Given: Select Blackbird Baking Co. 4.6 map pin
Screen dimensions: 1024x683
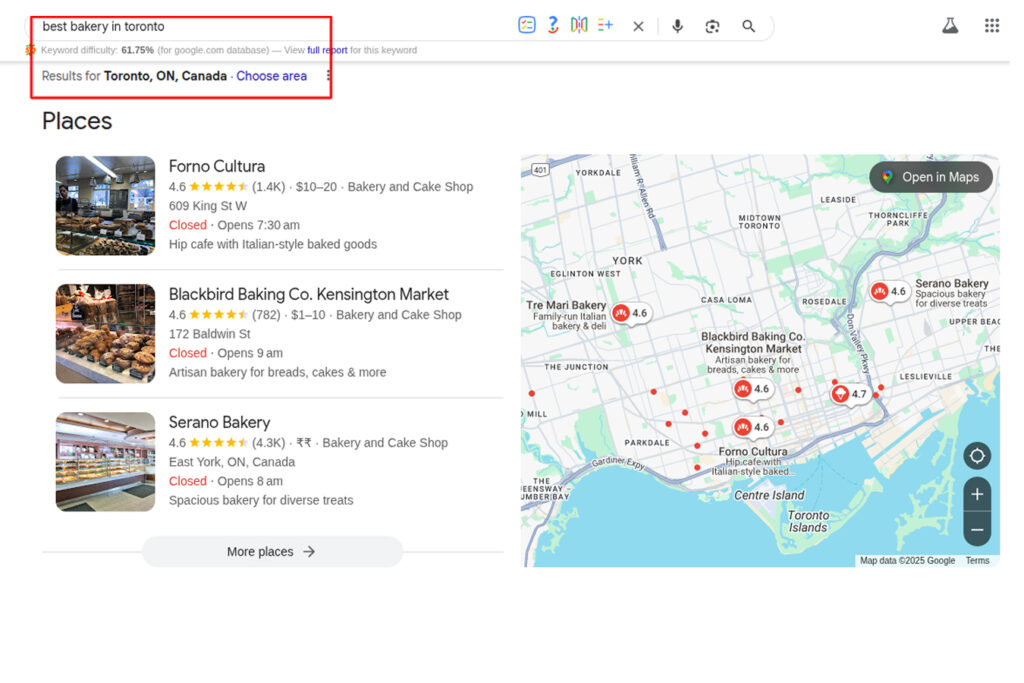Looking at the screenshot, I should point(752,389).
